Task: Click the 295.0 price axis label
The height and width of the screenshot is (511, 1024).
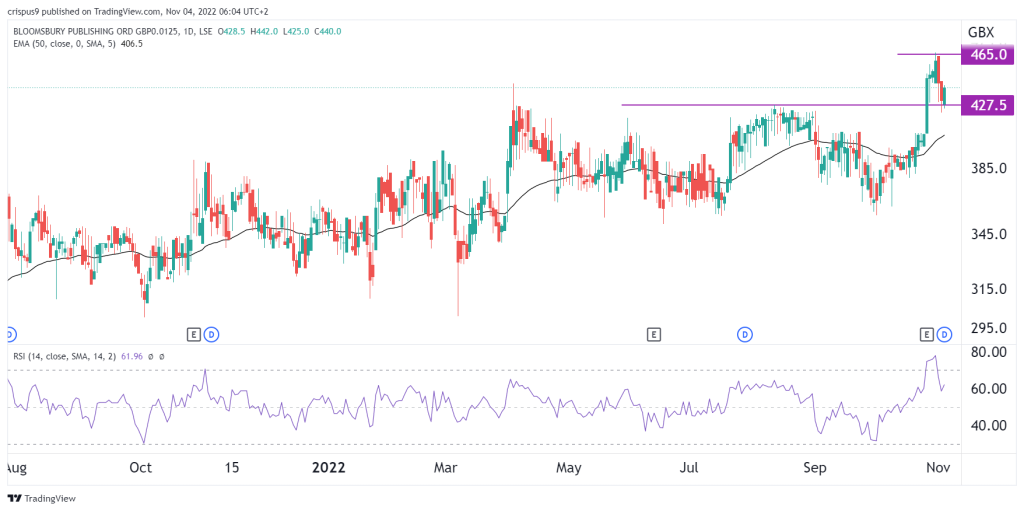Action: tap(989, 329)
